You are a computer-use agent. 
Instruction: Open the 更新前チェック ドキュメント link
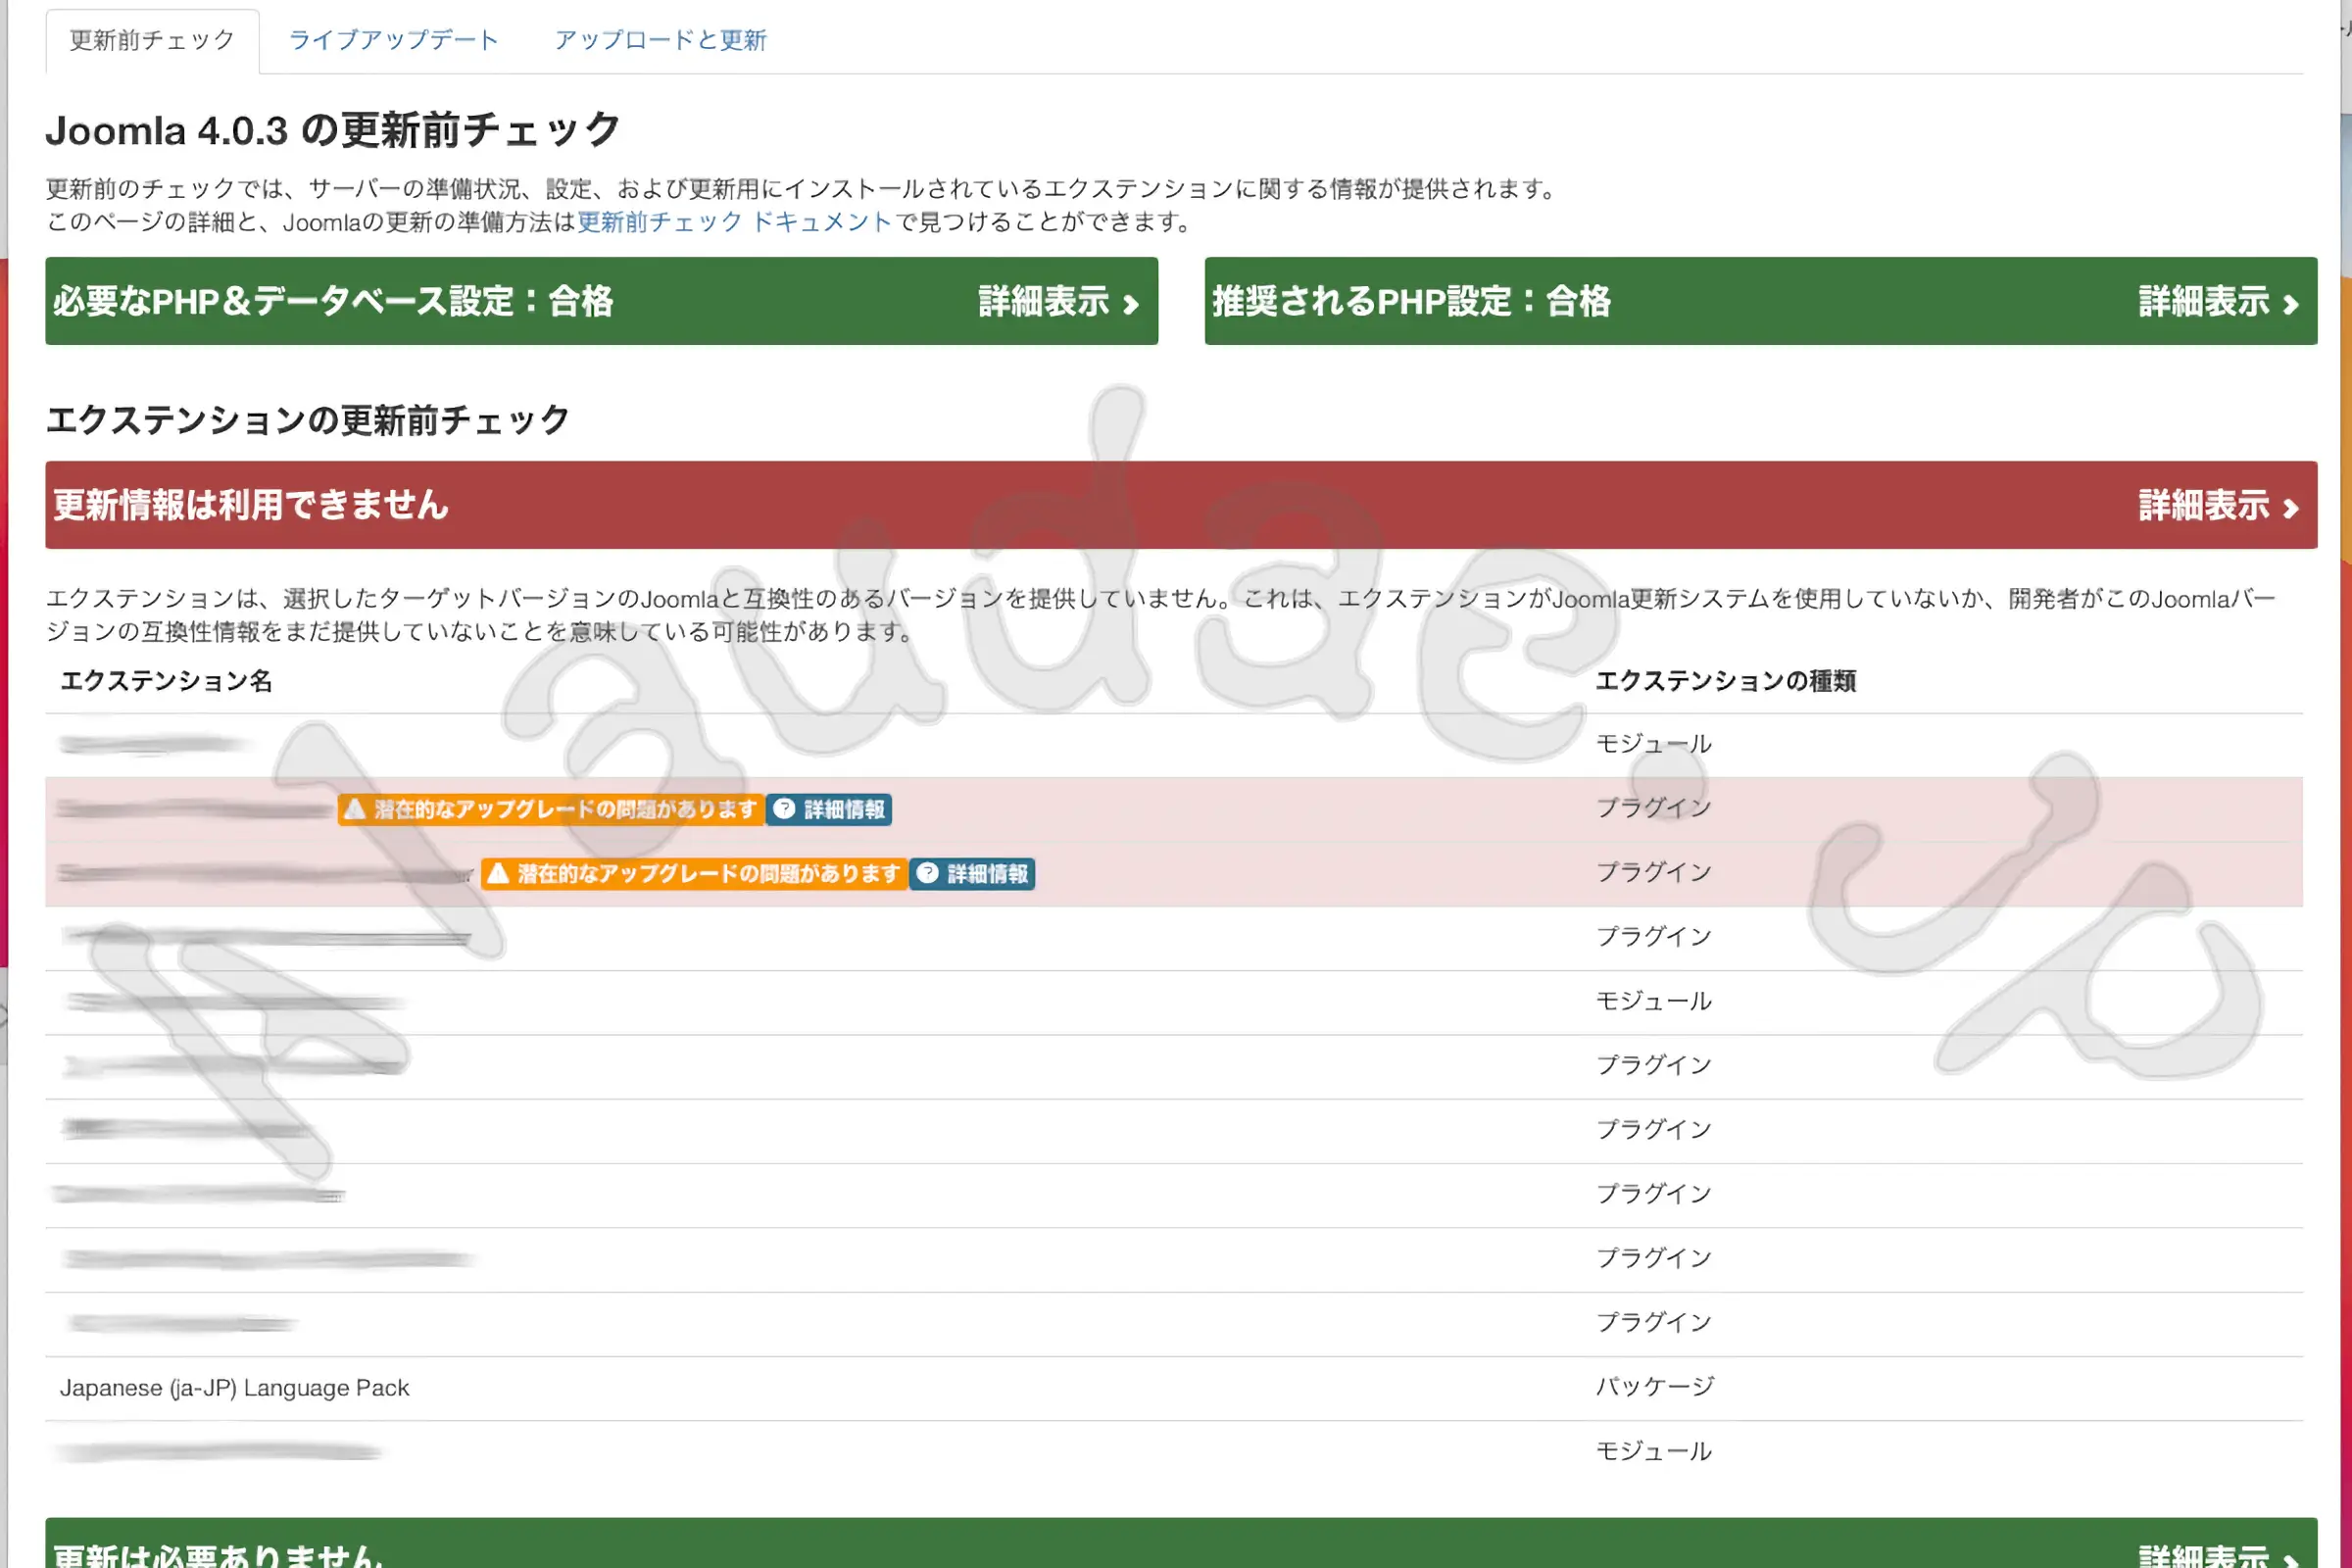(x=734, y=222)
